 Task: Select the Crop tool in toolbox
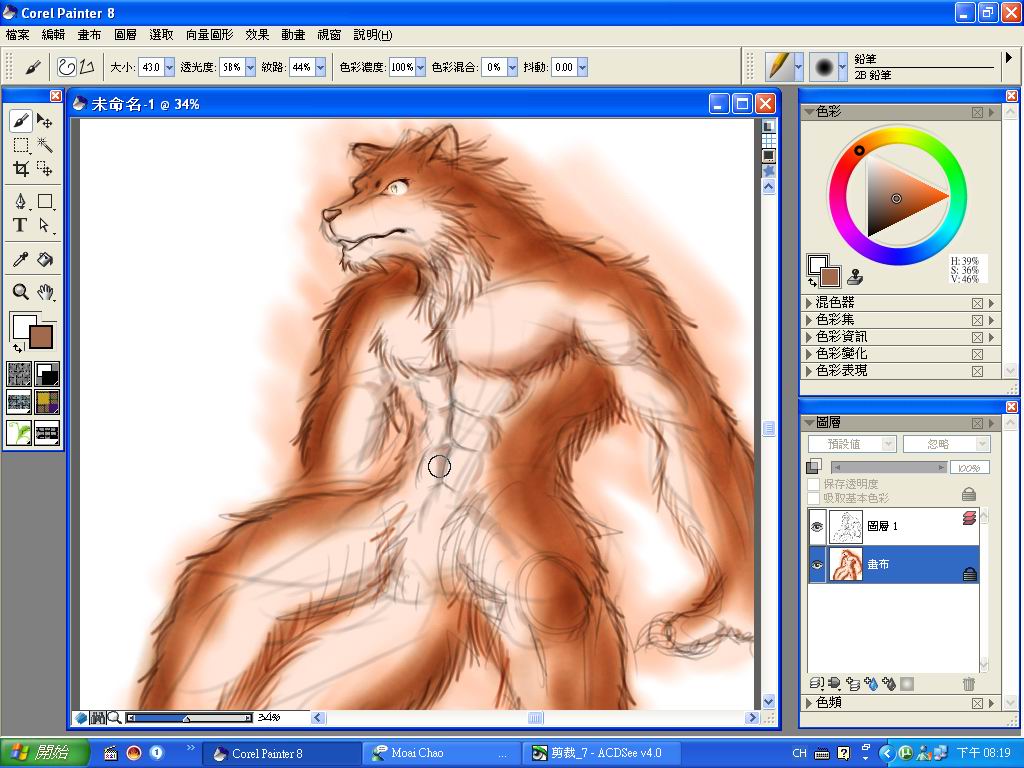point(20,169)
